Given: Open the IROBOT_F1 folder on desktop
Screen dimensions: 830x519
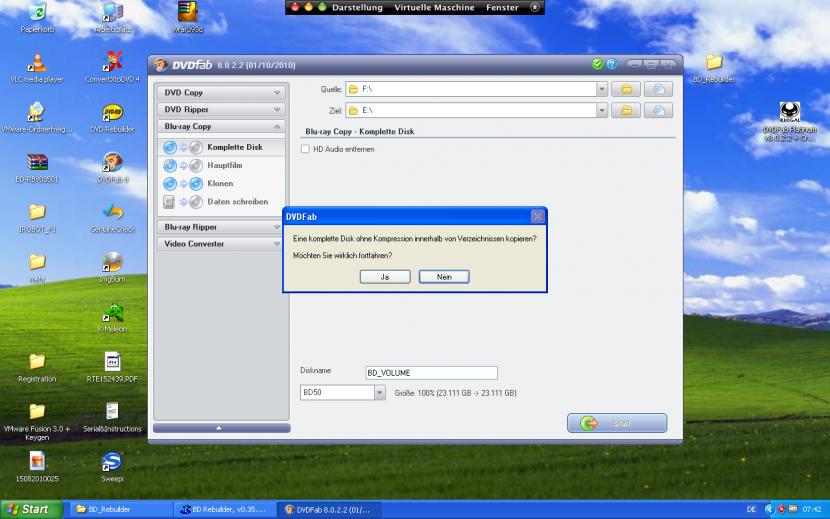Looking at the screenshot, I should (37, 217).
